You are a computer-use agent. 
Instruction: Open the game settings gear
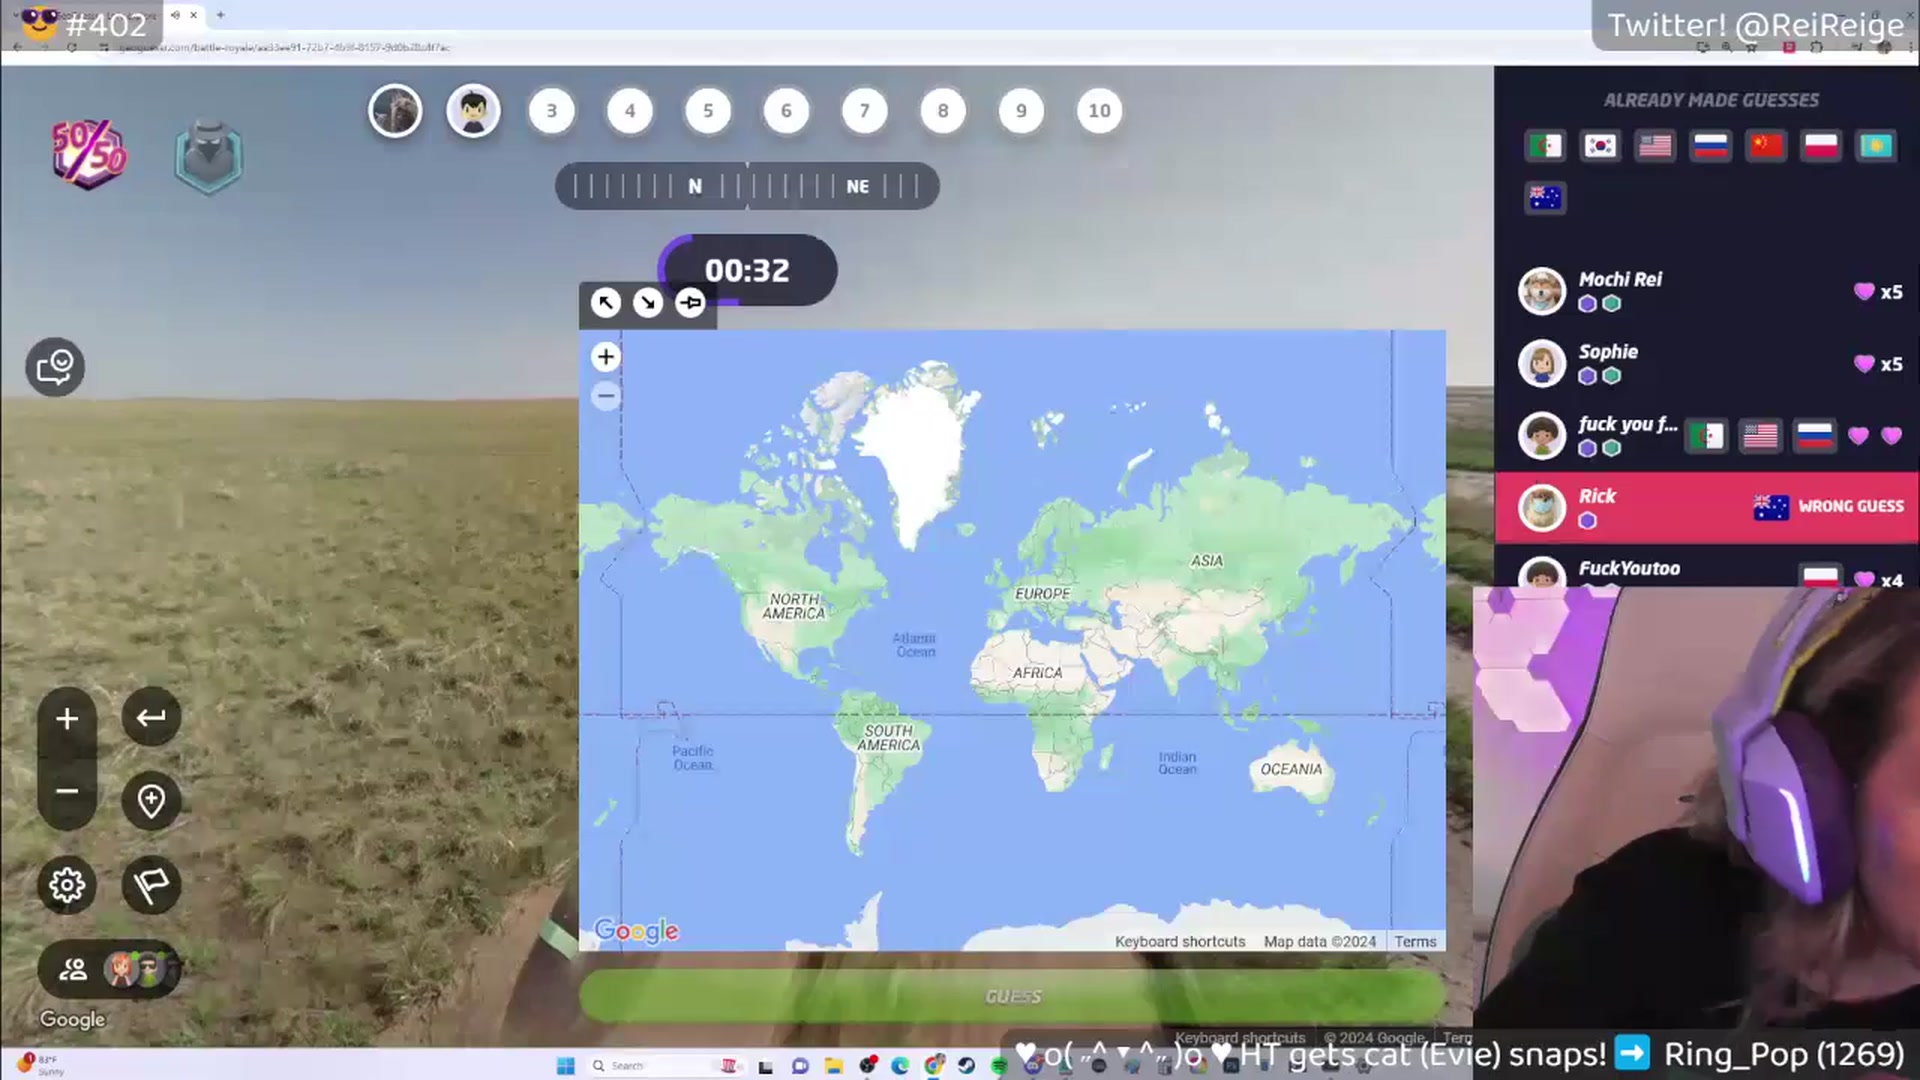coord(67,885)
